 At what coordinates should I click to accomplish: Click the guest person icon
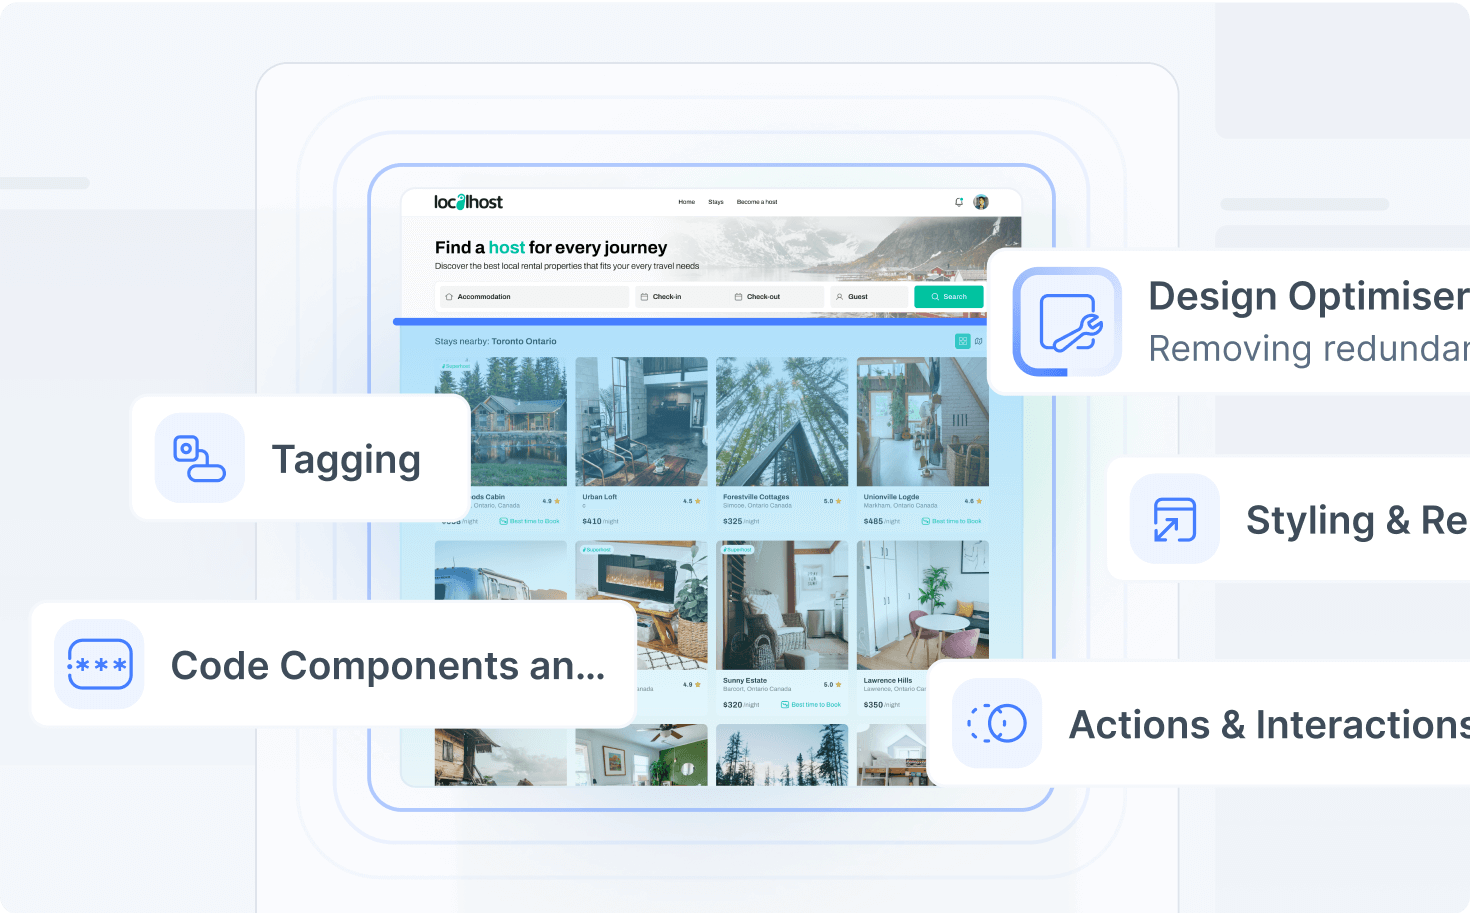[839, 296]
